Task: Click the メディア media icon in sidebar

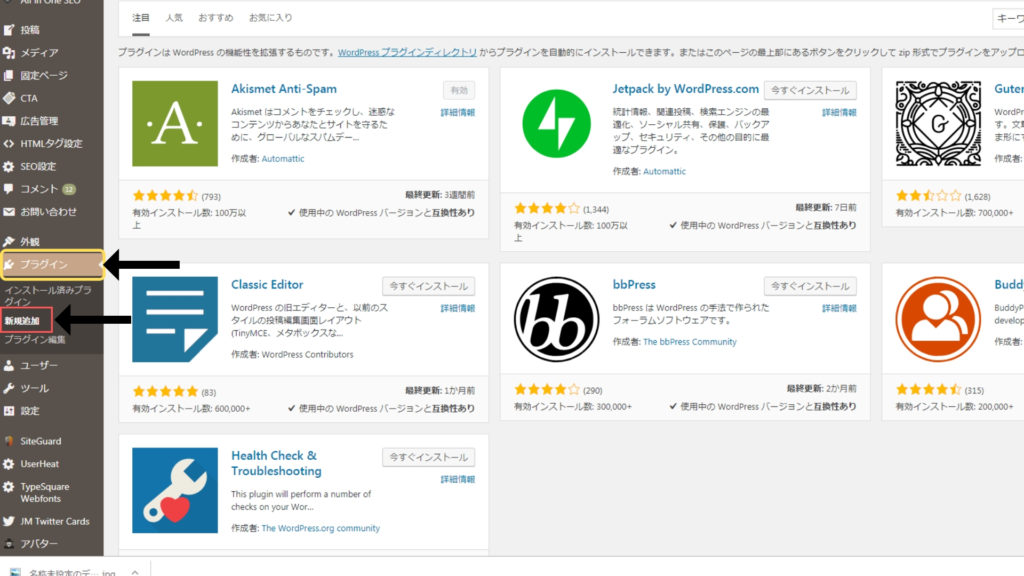Action: tap(8, 52)
